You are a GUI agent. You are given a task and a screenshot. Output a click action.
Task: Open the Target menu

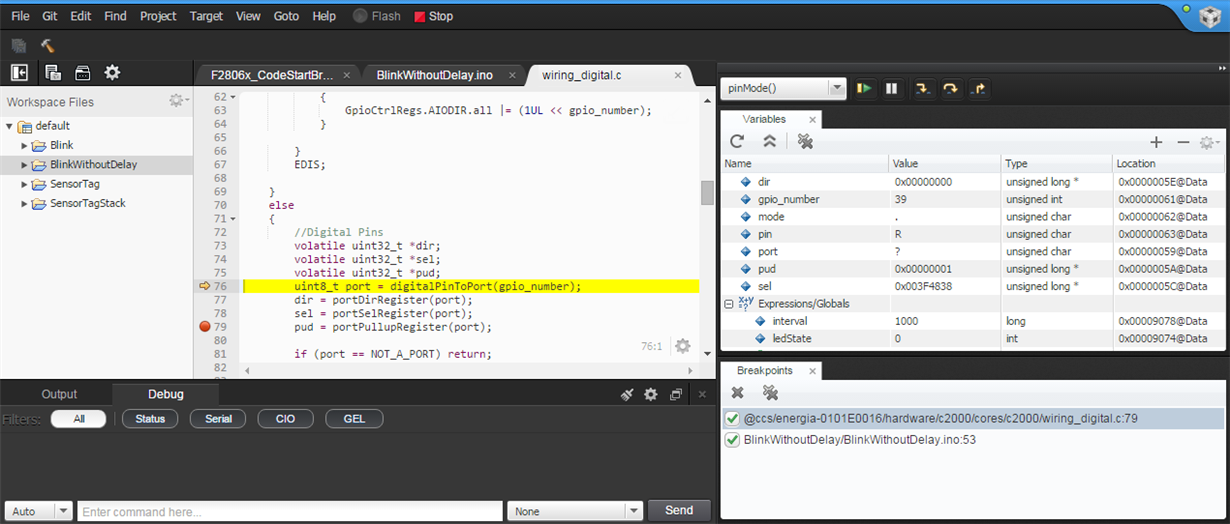pos(206,16)
